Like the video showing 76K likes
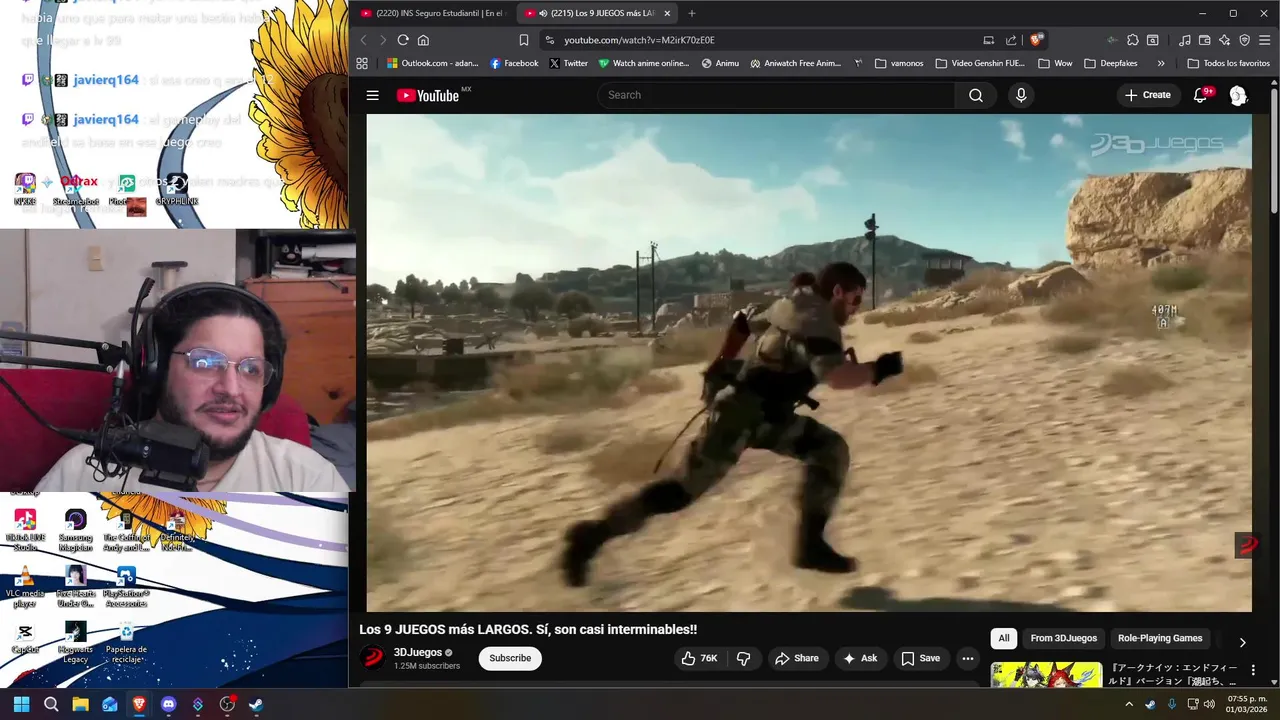The height and width of the screenshot is (720, 1280). 699,658
